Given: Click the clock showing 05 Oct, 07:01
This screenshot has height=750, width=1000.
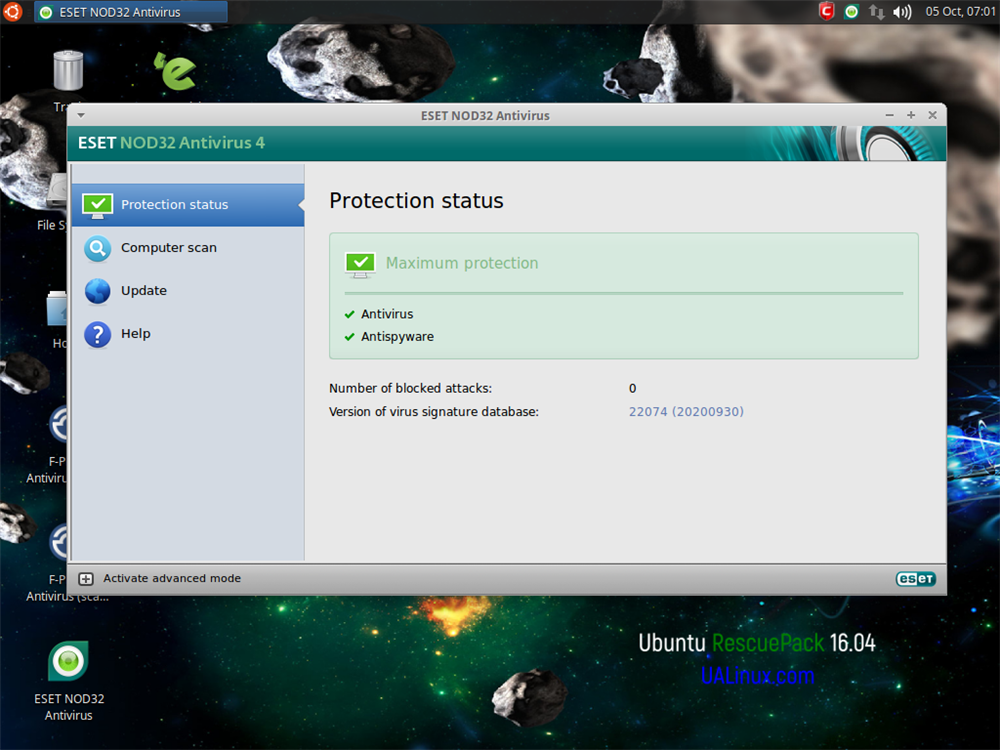Looking at the screenshot, I should pos(960,11).
